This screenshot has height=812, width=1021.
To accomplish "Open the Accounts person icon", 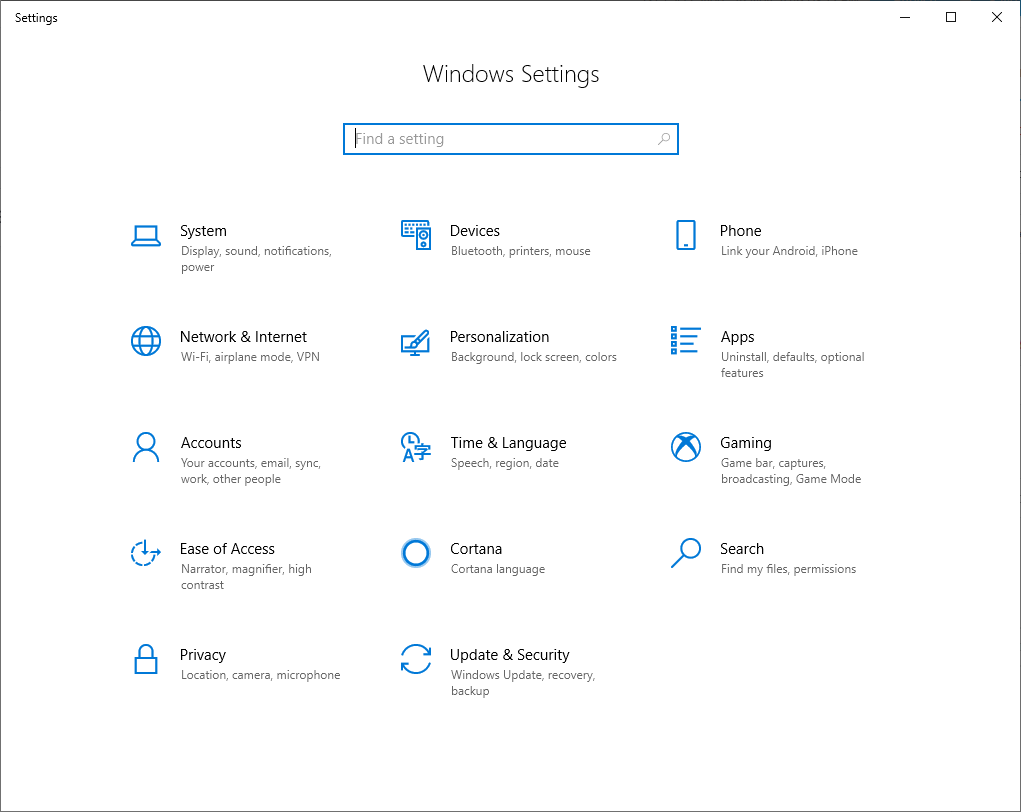I will [146, 447].
